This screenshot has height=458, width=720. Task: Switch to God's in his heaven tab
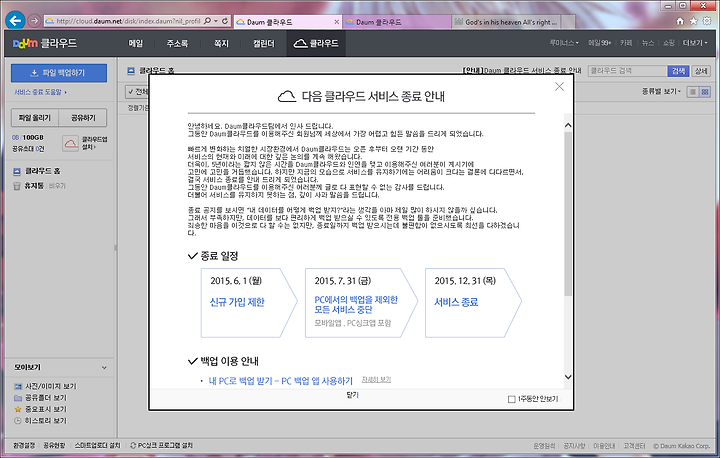pos(506,22)
